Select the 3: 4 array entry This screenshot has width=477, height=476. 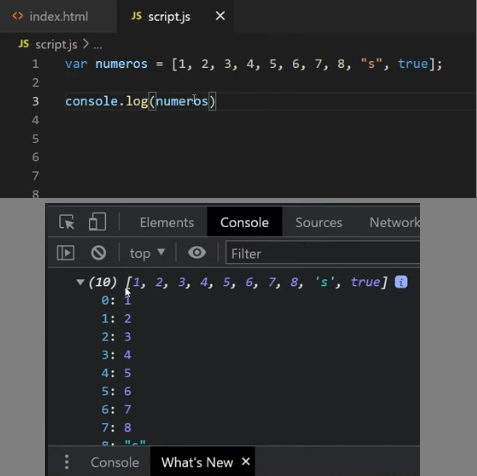[116, 355]
